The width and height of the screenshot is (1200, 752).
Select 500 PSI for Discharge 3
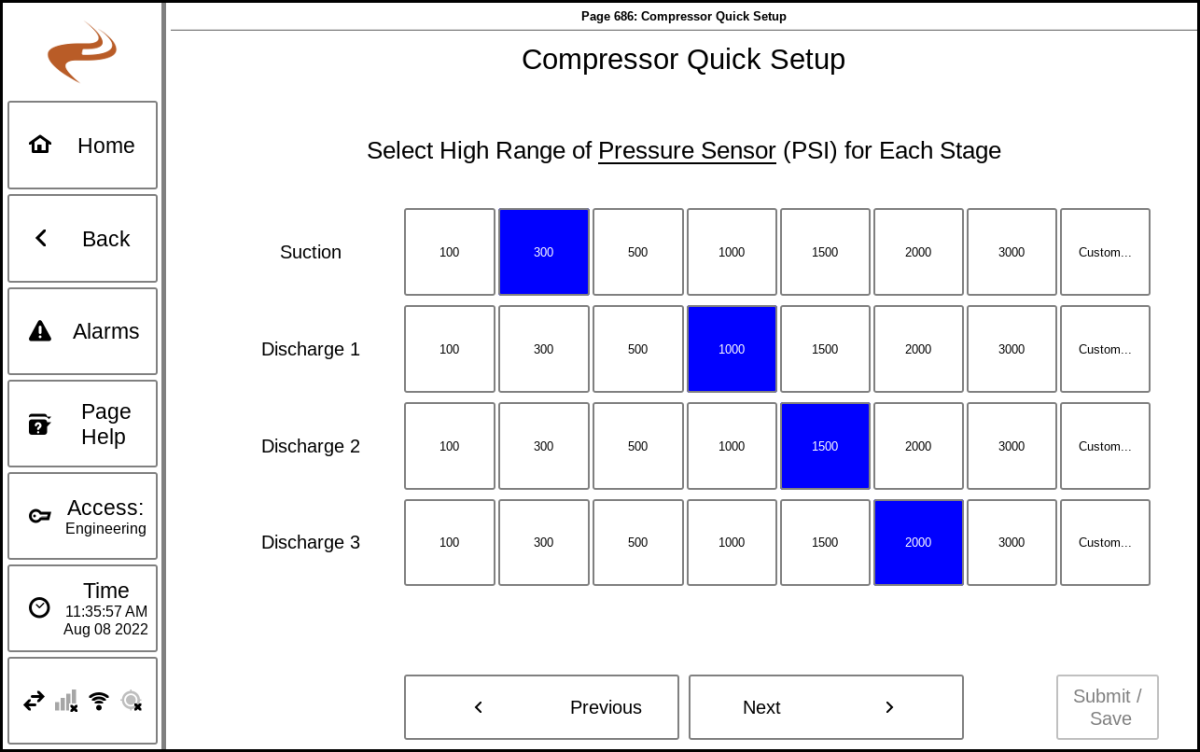pos(637,542)
